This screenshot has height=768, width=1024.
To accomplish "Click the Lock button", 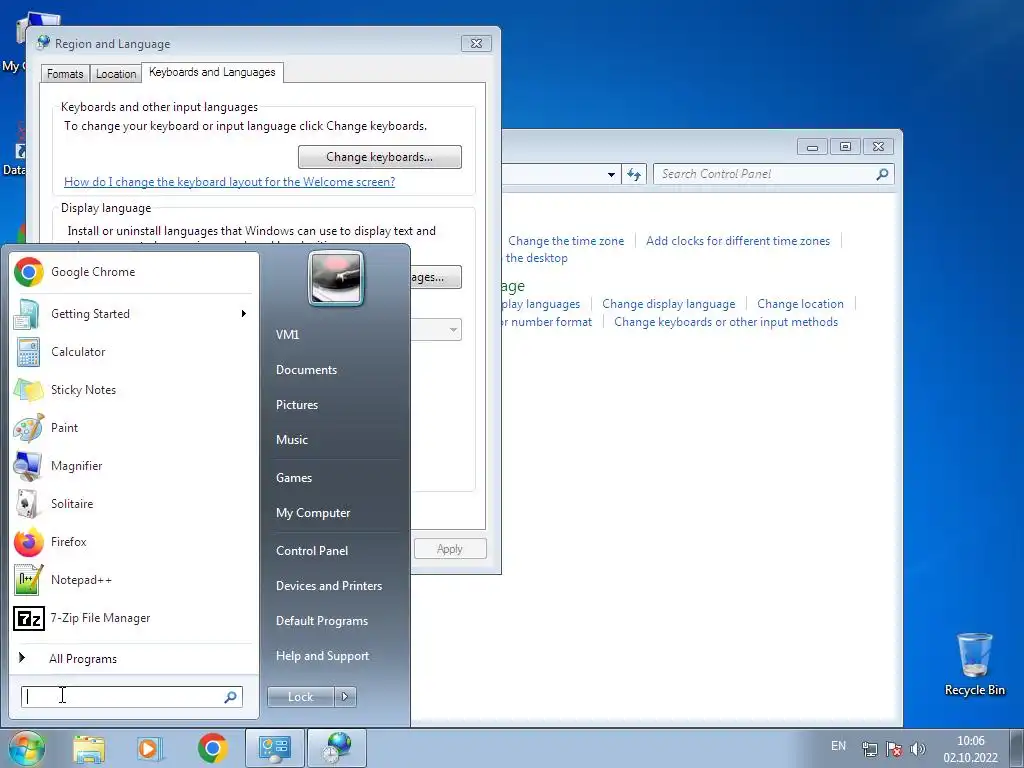I will coord(301,697).
